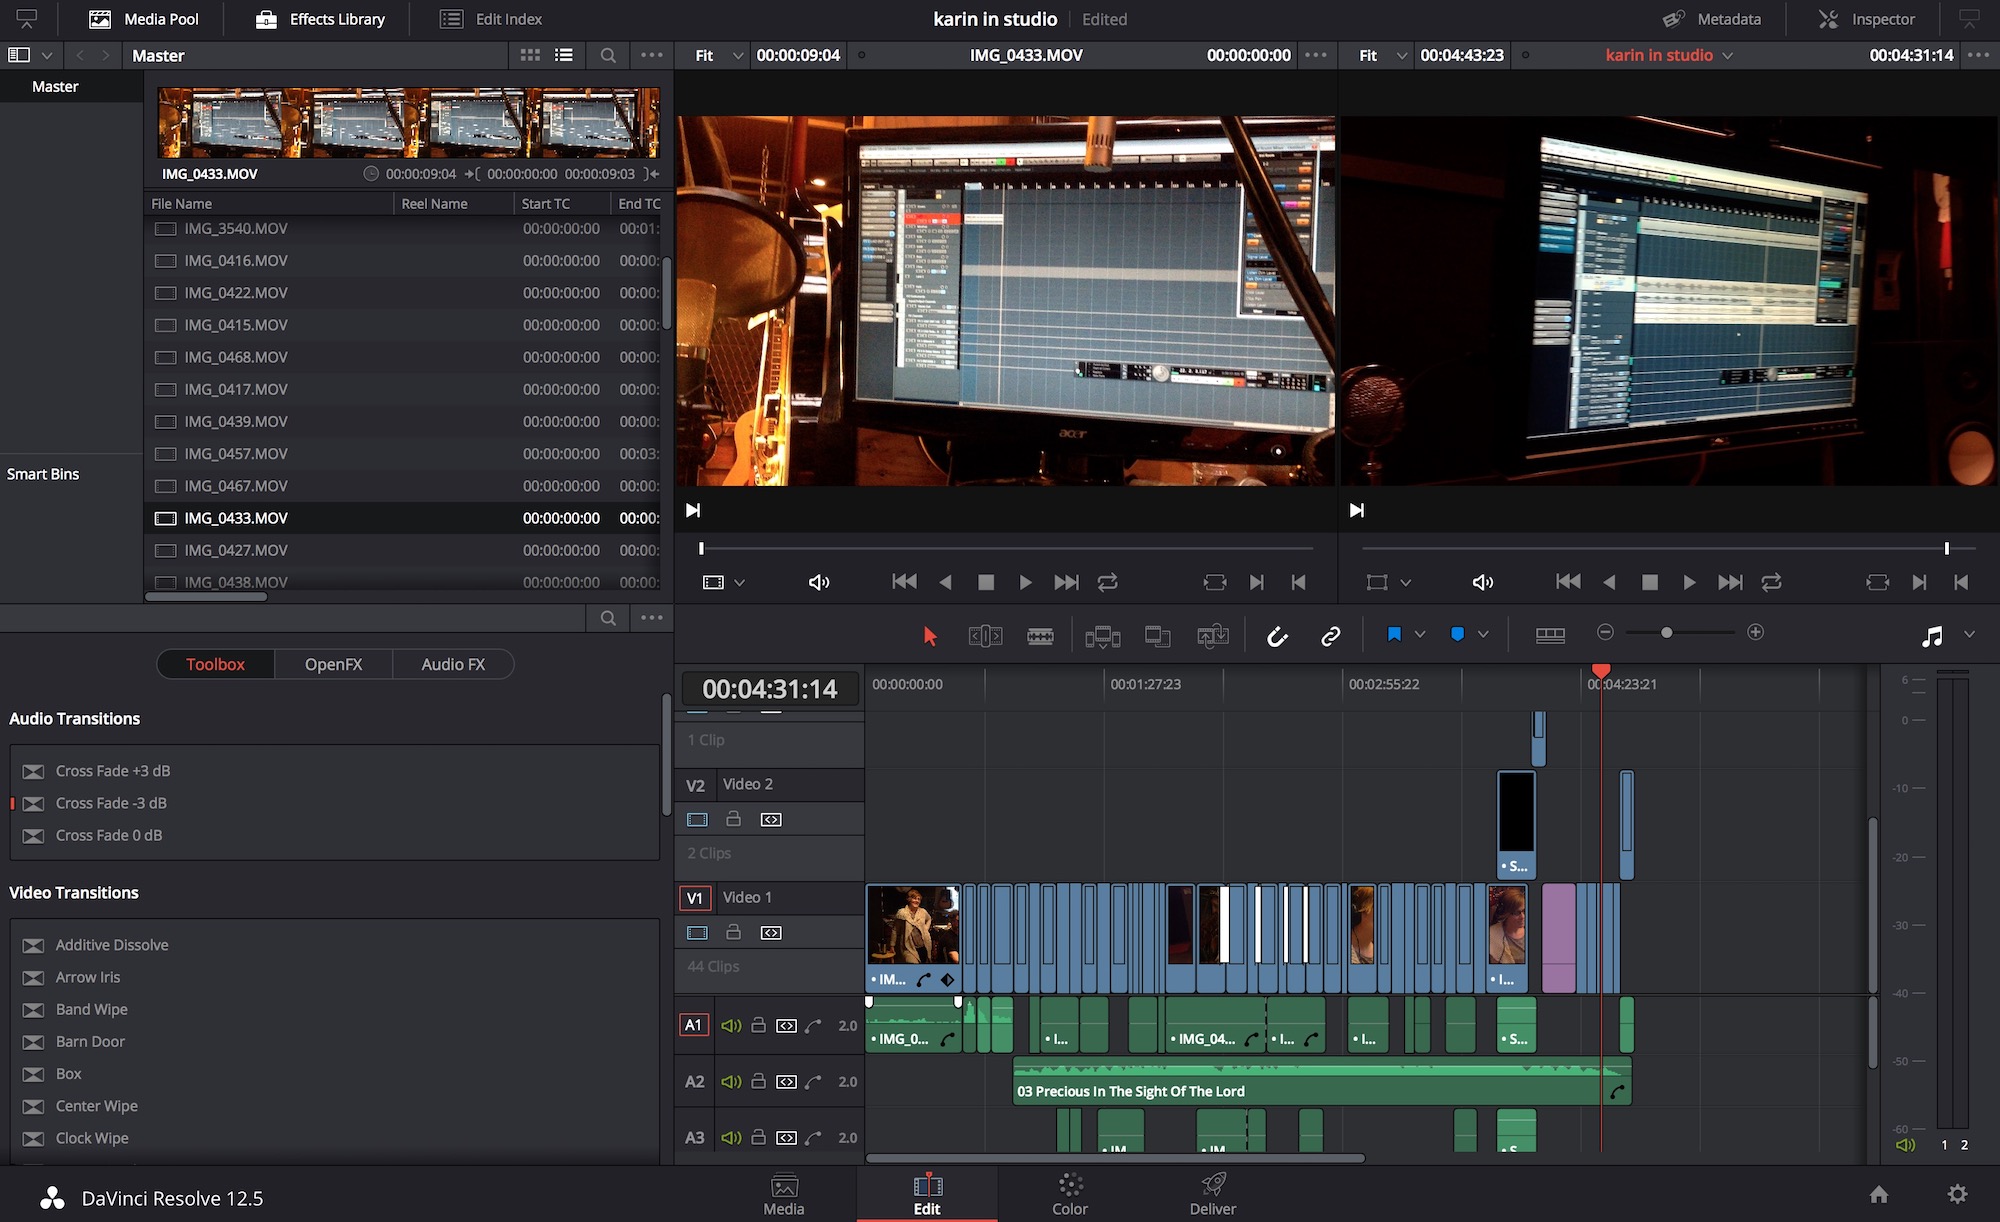Click the Snapping toggle icon in timeline

1276,635
